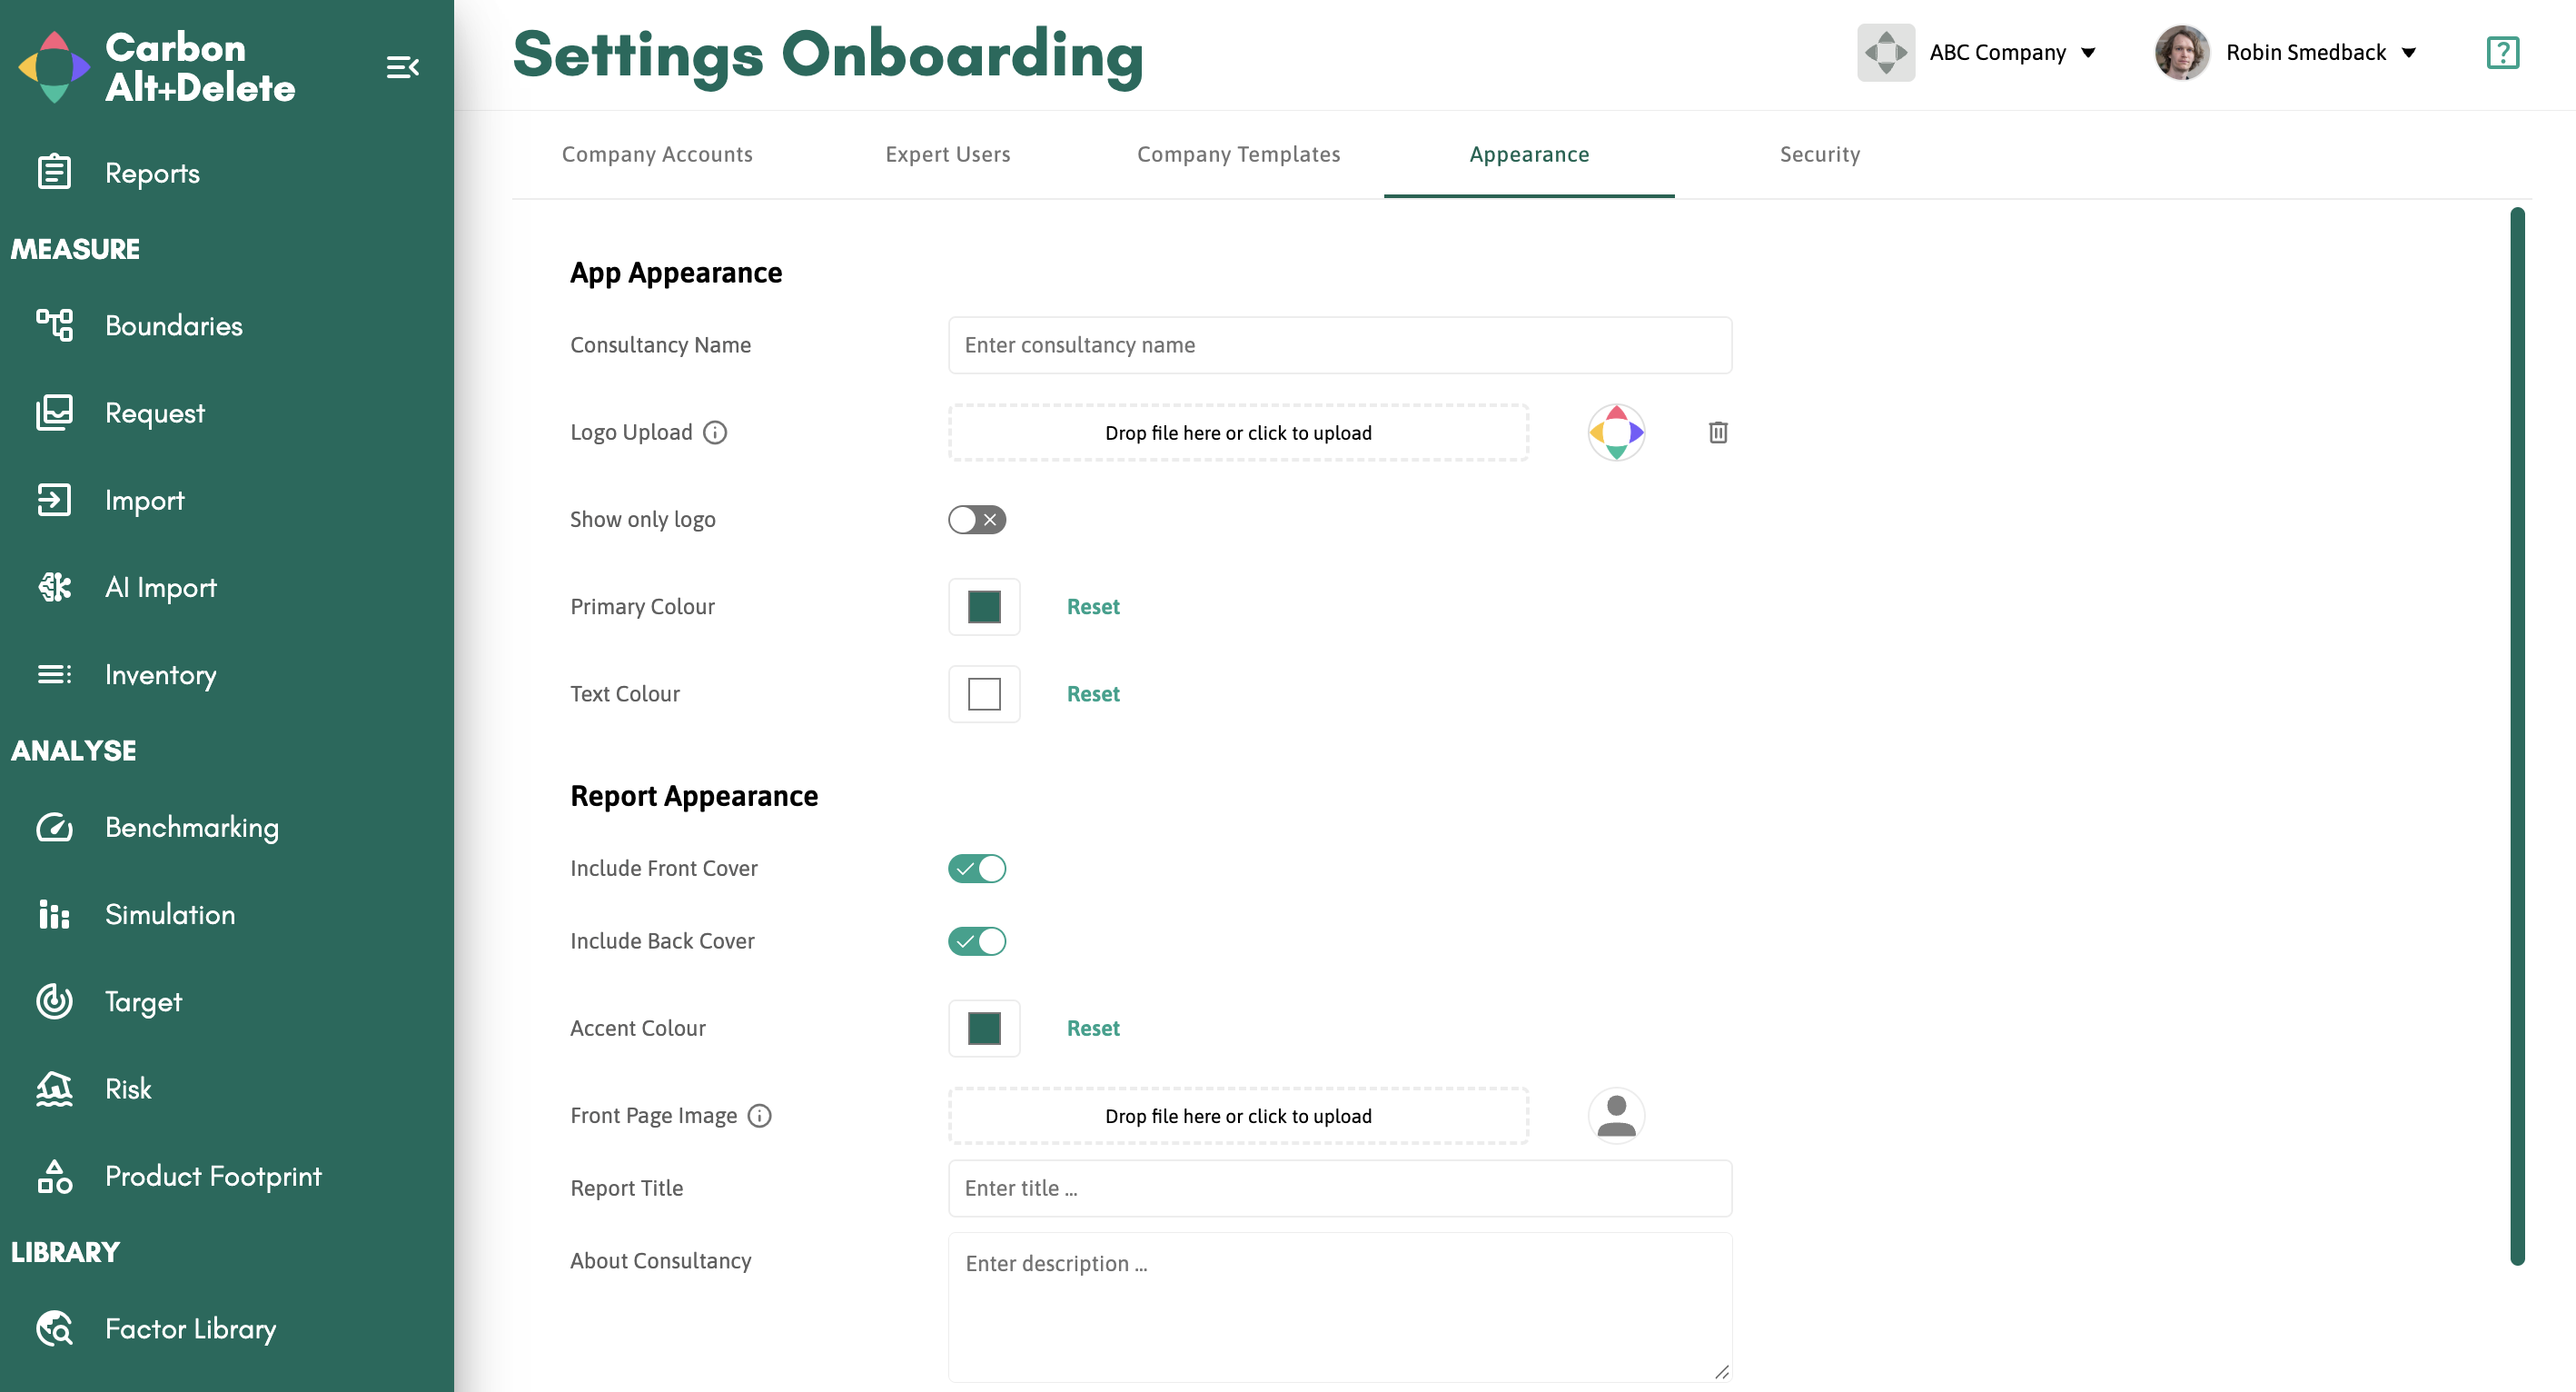Open Product Footprint page
Screen dimensions: 2576x1392
[x=212, y=1176]
